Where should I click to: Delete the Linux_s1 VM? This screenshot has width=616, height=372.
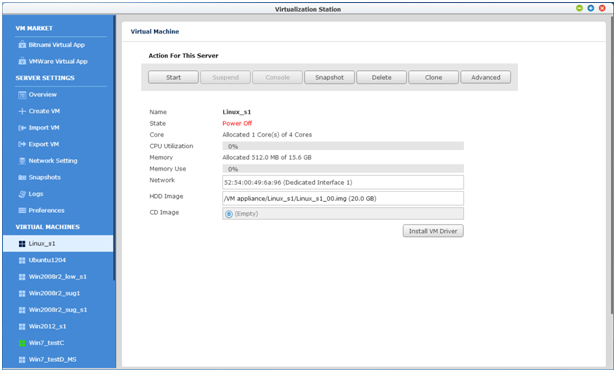click(381, 77)
